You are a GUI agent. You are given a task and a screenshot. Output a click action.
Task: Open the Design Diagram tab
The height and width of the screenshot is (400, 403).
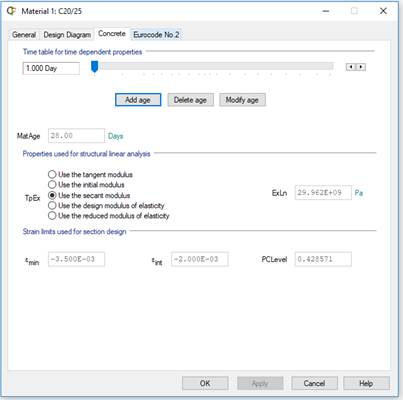point(67,35)
